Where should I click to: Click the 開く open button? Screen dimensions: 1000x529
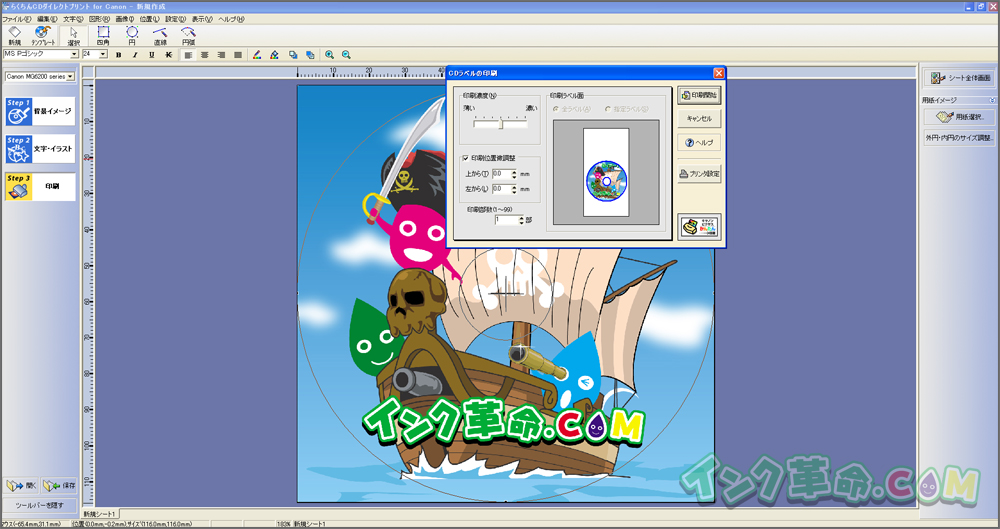[x=21, y=486]
